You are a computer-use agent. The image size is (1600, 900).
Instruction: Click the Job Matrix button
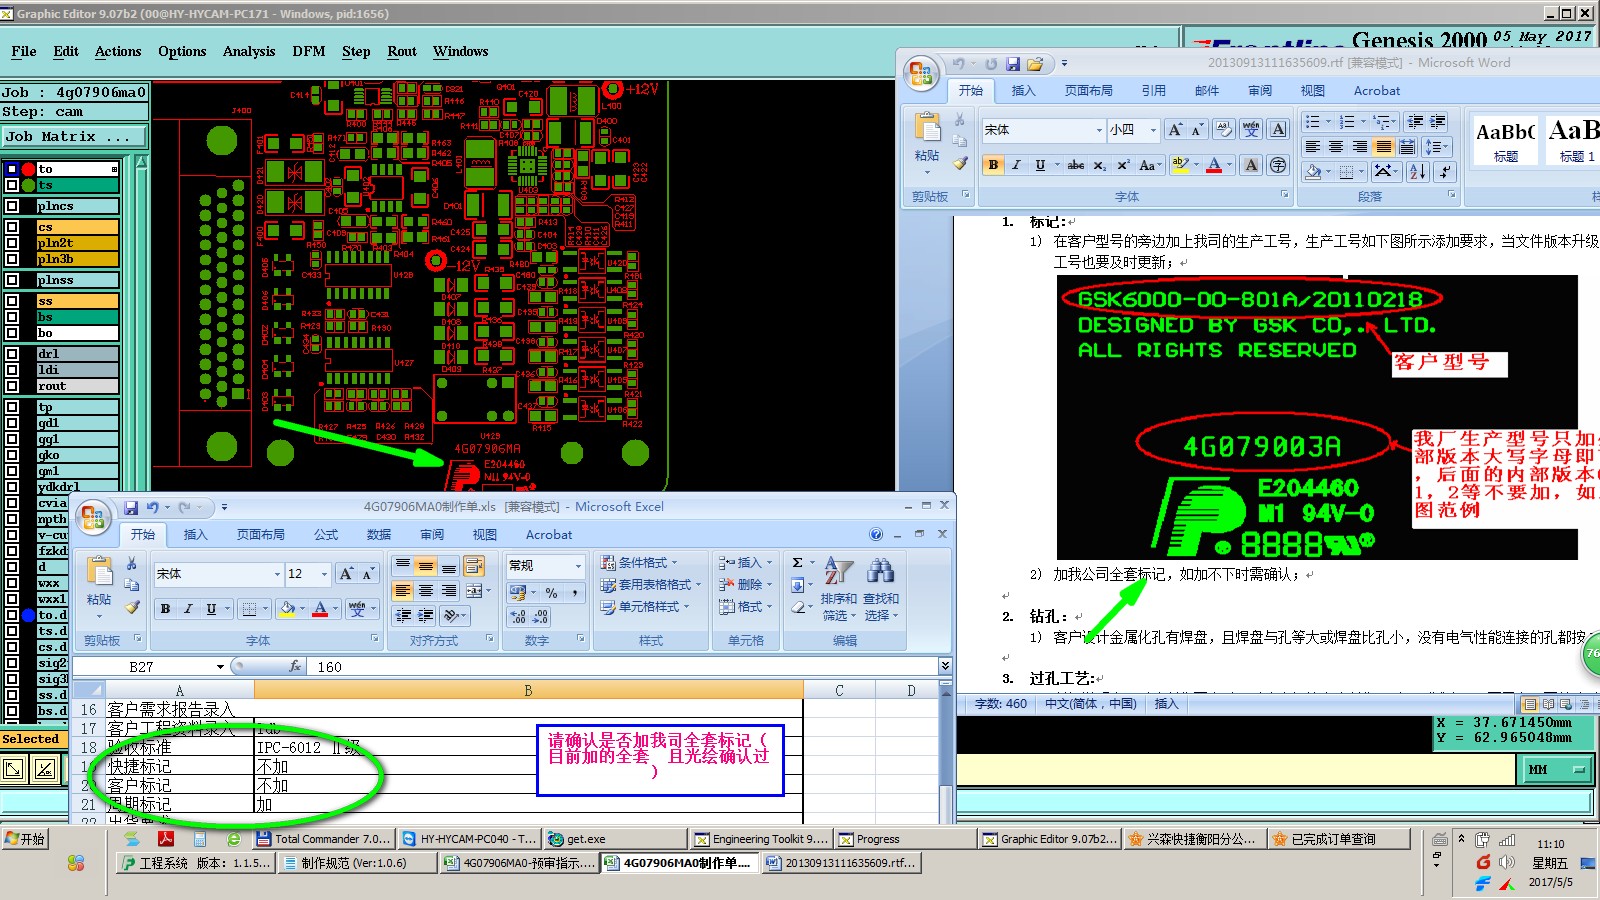[x=73, y=137]
